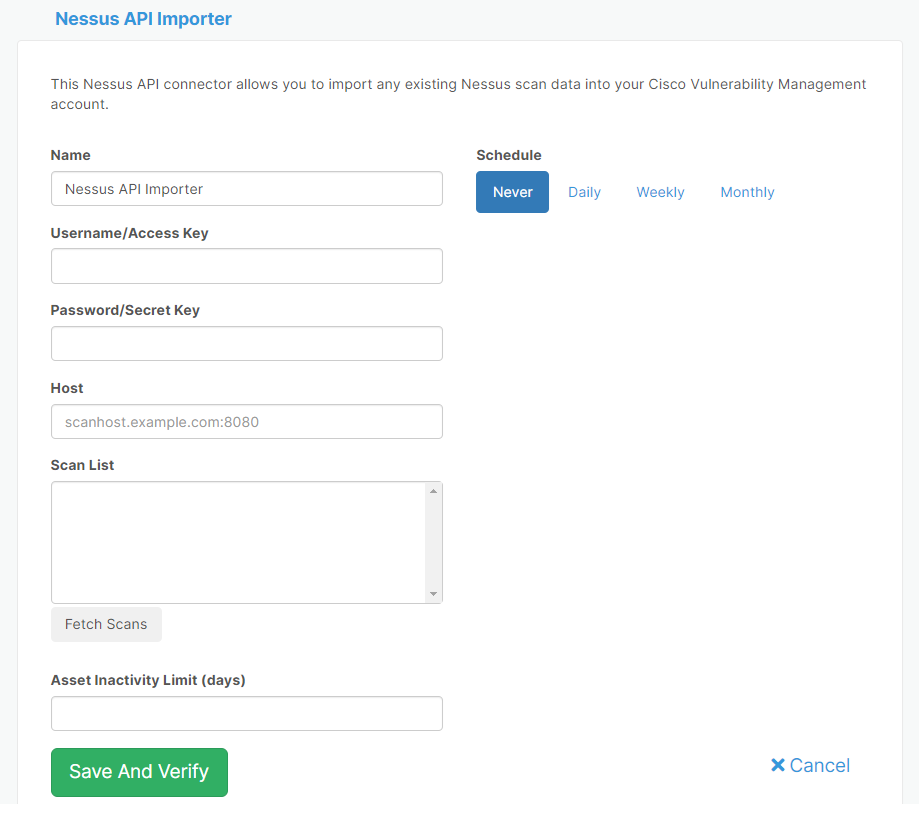The width and height of the screenshot is (919, 819).
Task: Click the Scan List scroll down arrow
Action: click(x=433, y=594)
